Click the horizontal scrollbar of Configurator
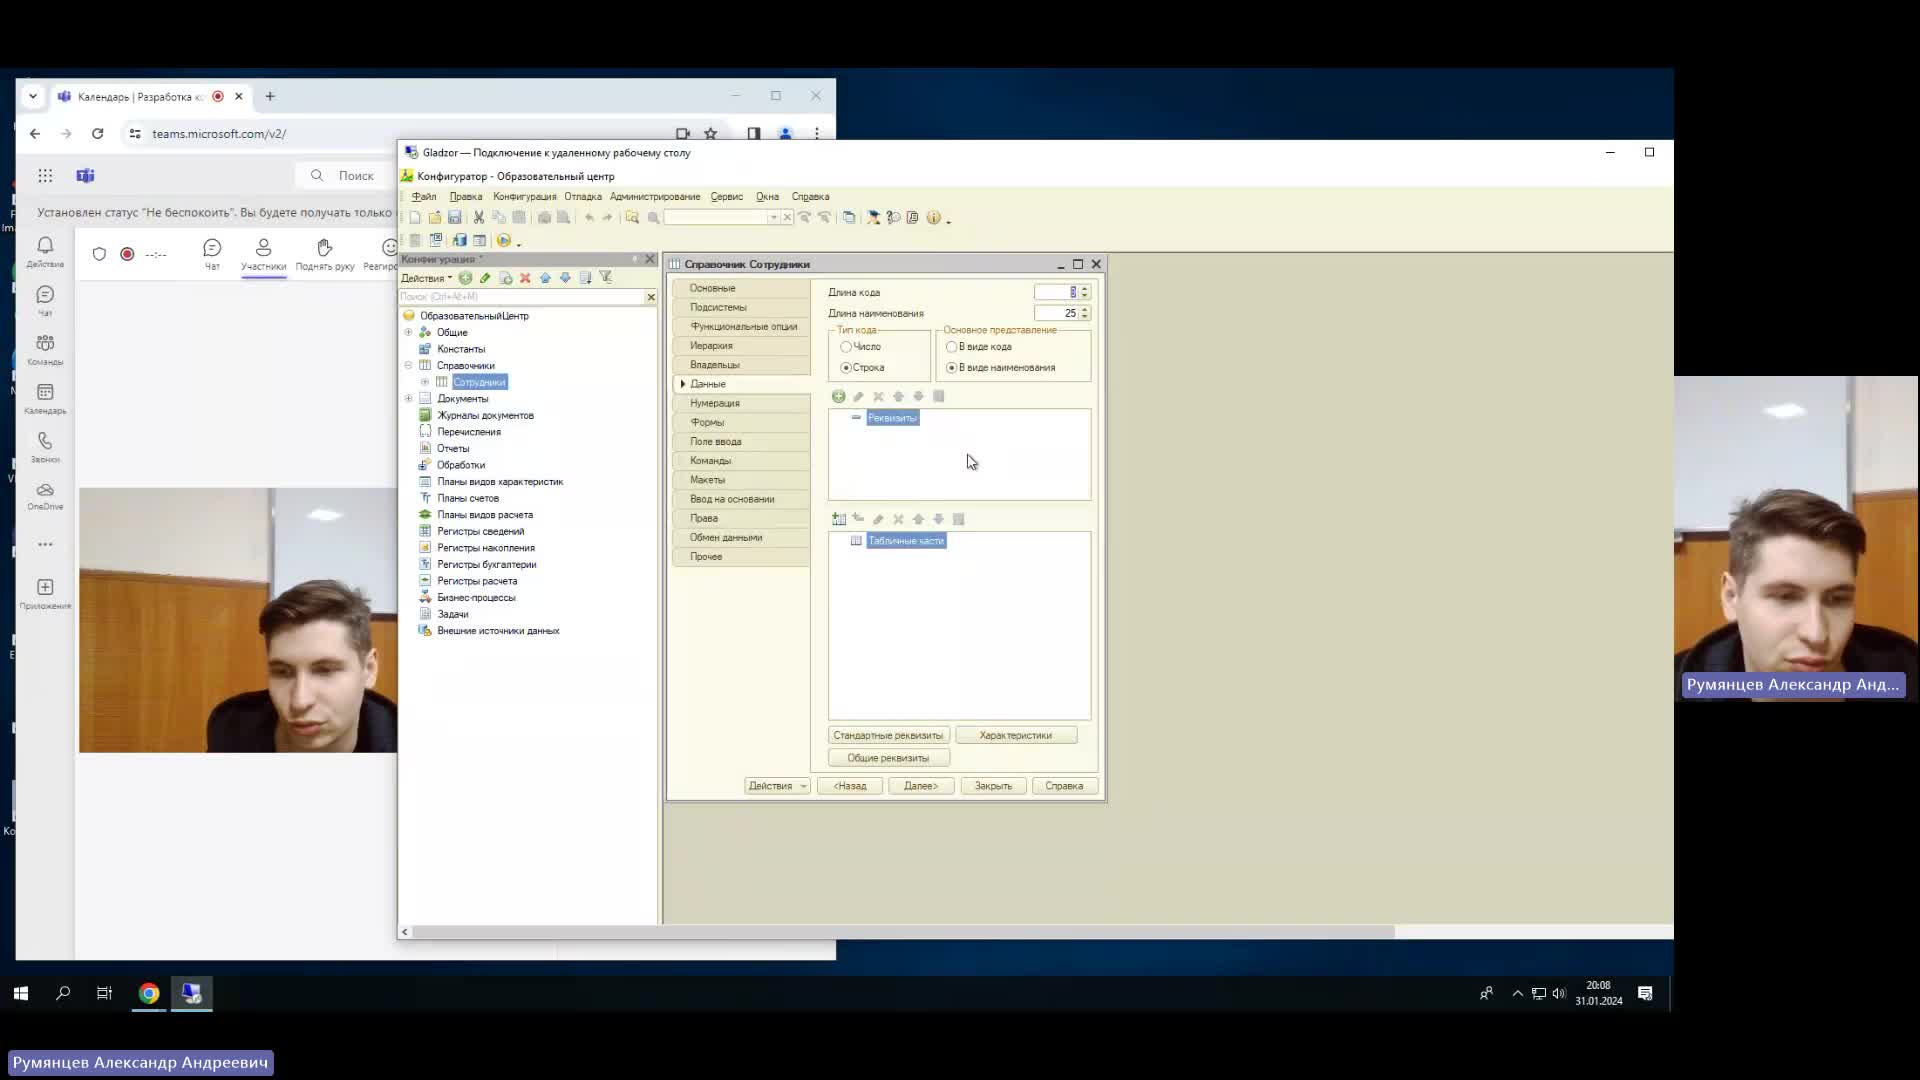This screenshot has width=1920, height=1080. pyautogui.click(x=903, y=932)
